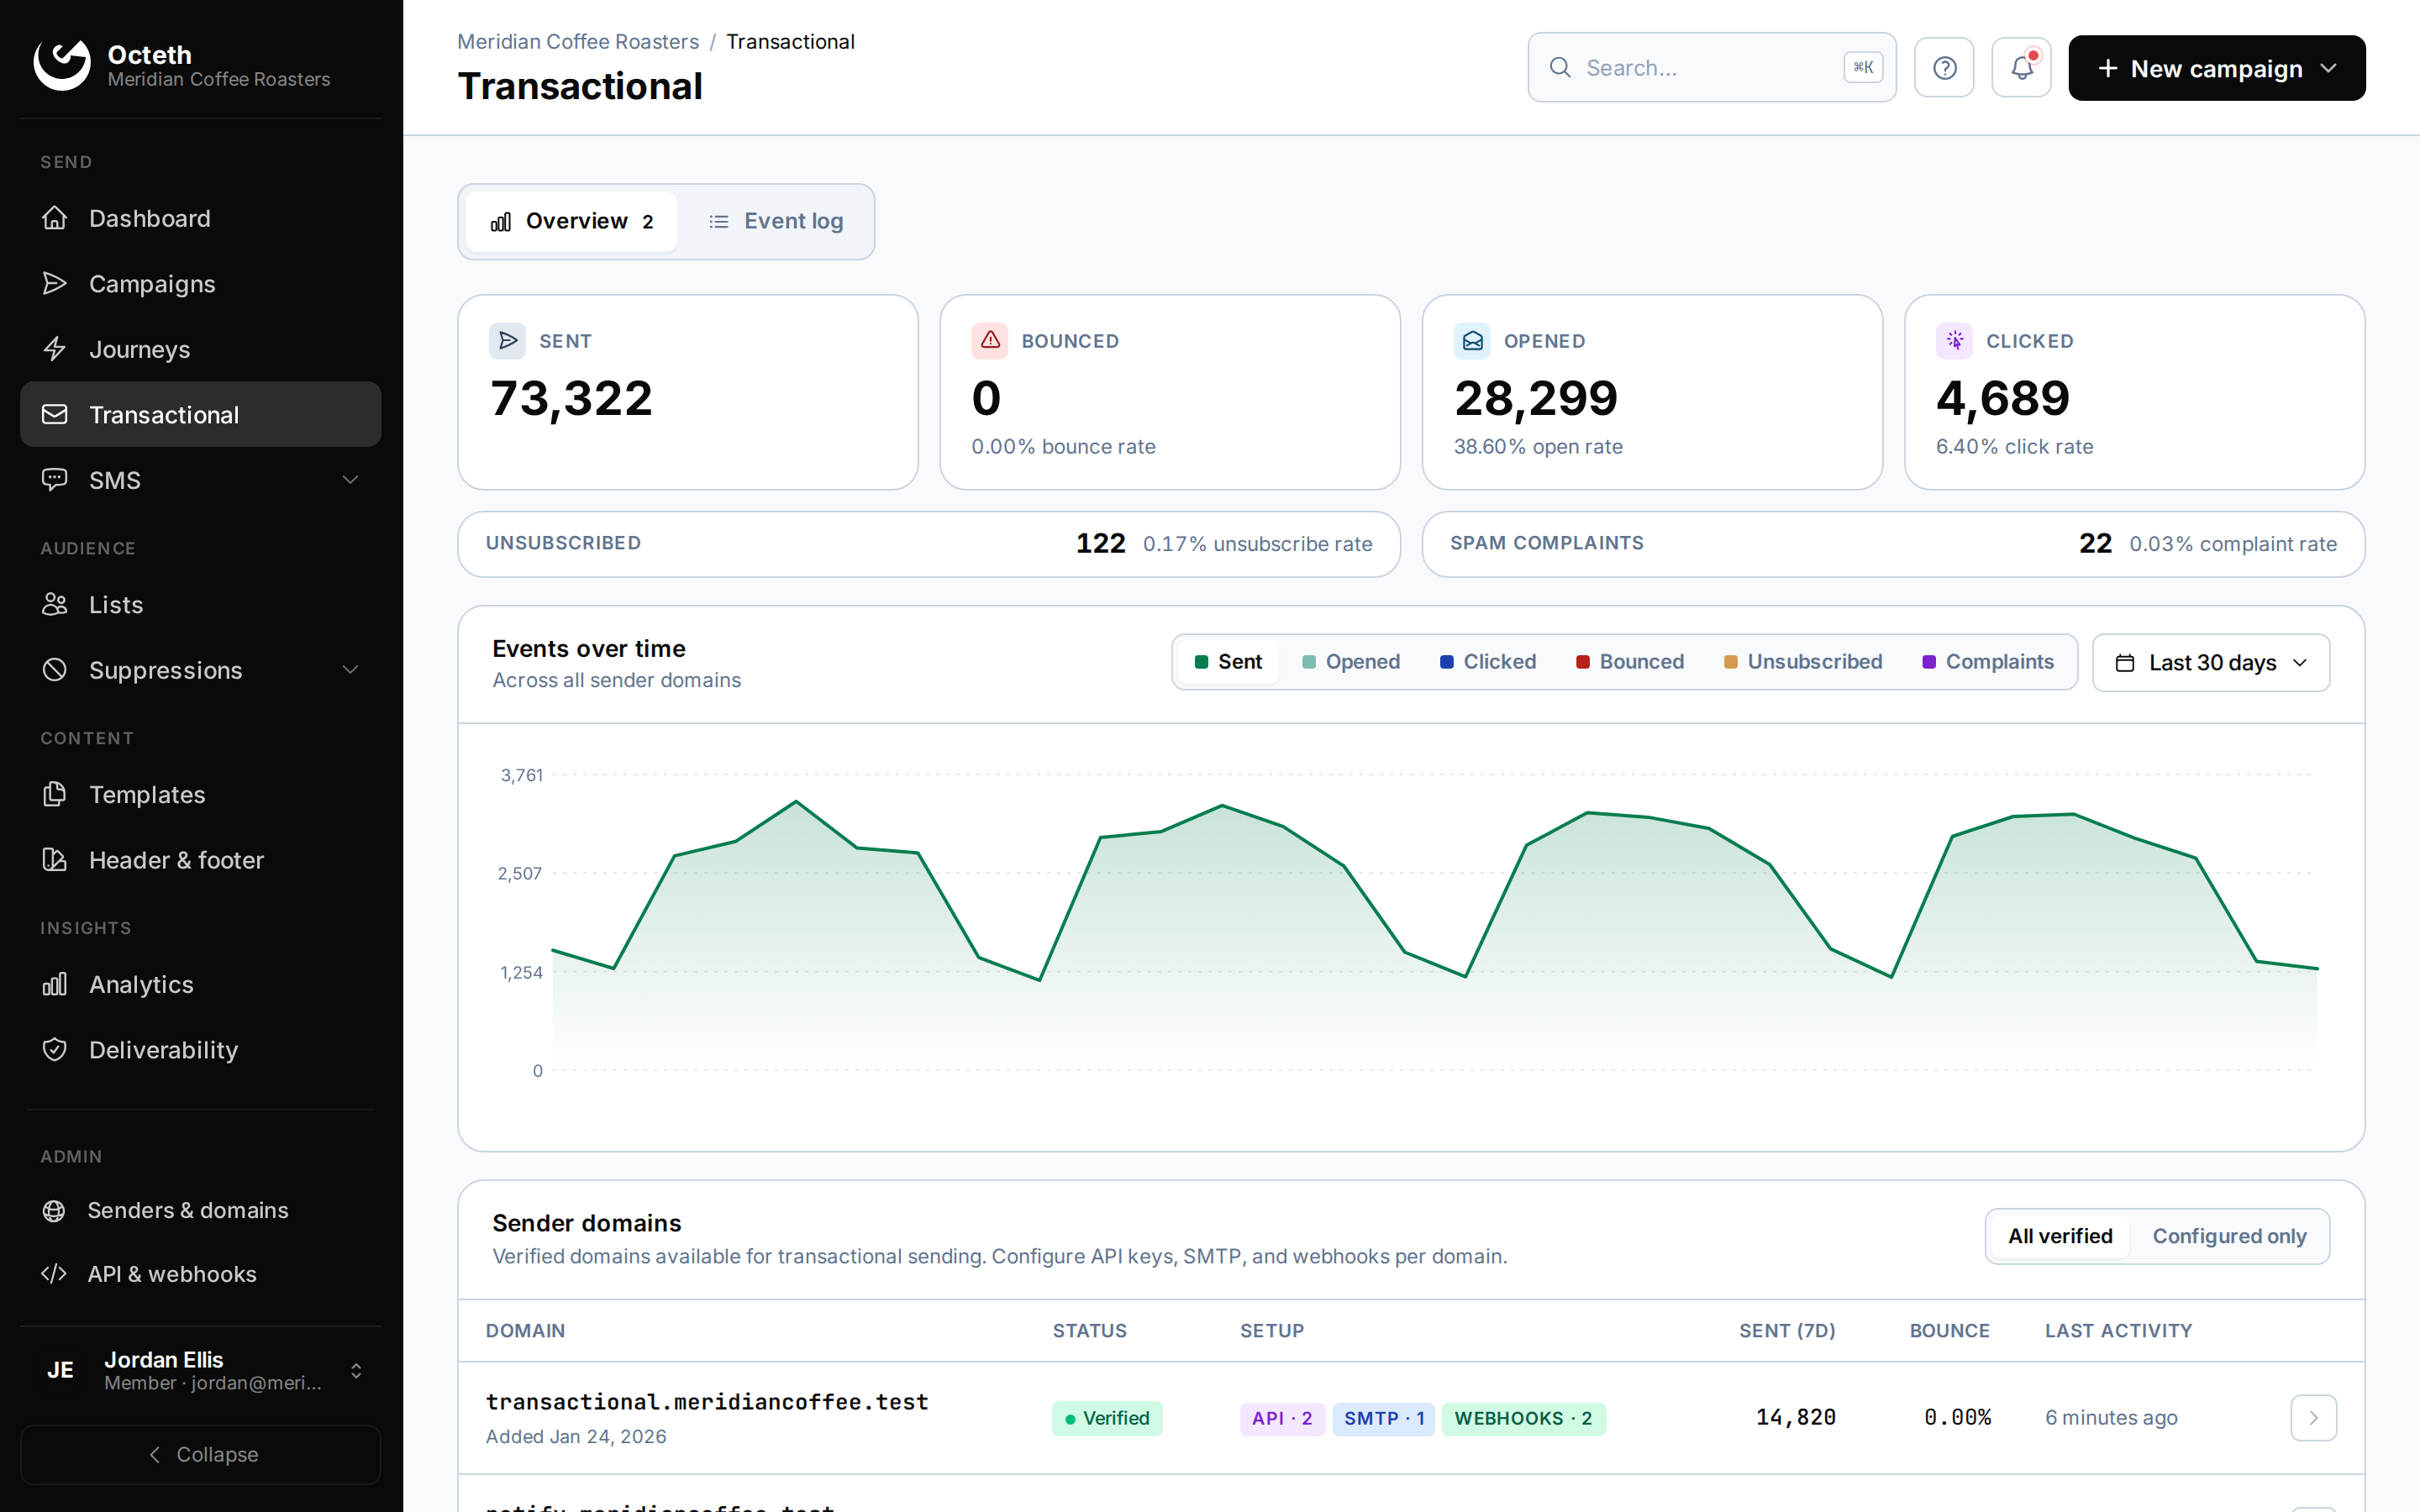Open the New campaign dropdown
2420x1512 pixels.
2217,68
